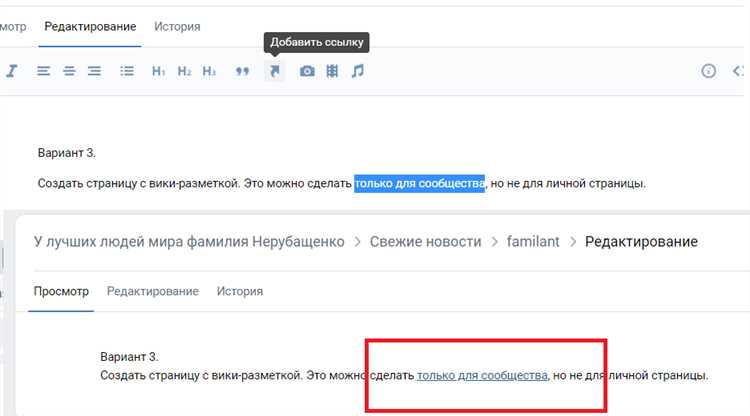Select the Просмотр tab in lower panel

(61, 291)
